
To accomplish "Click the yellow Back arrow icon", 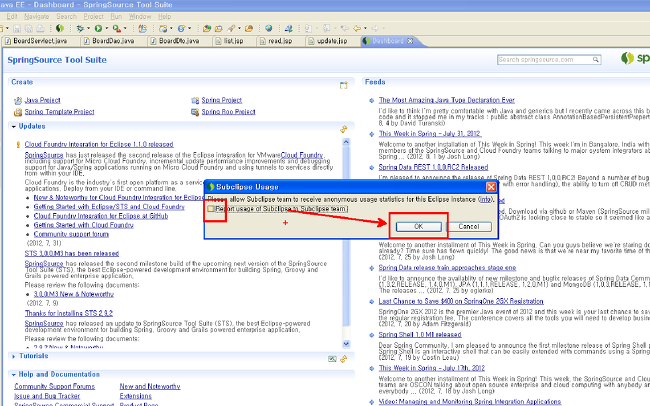I will [x=357, y=29].
